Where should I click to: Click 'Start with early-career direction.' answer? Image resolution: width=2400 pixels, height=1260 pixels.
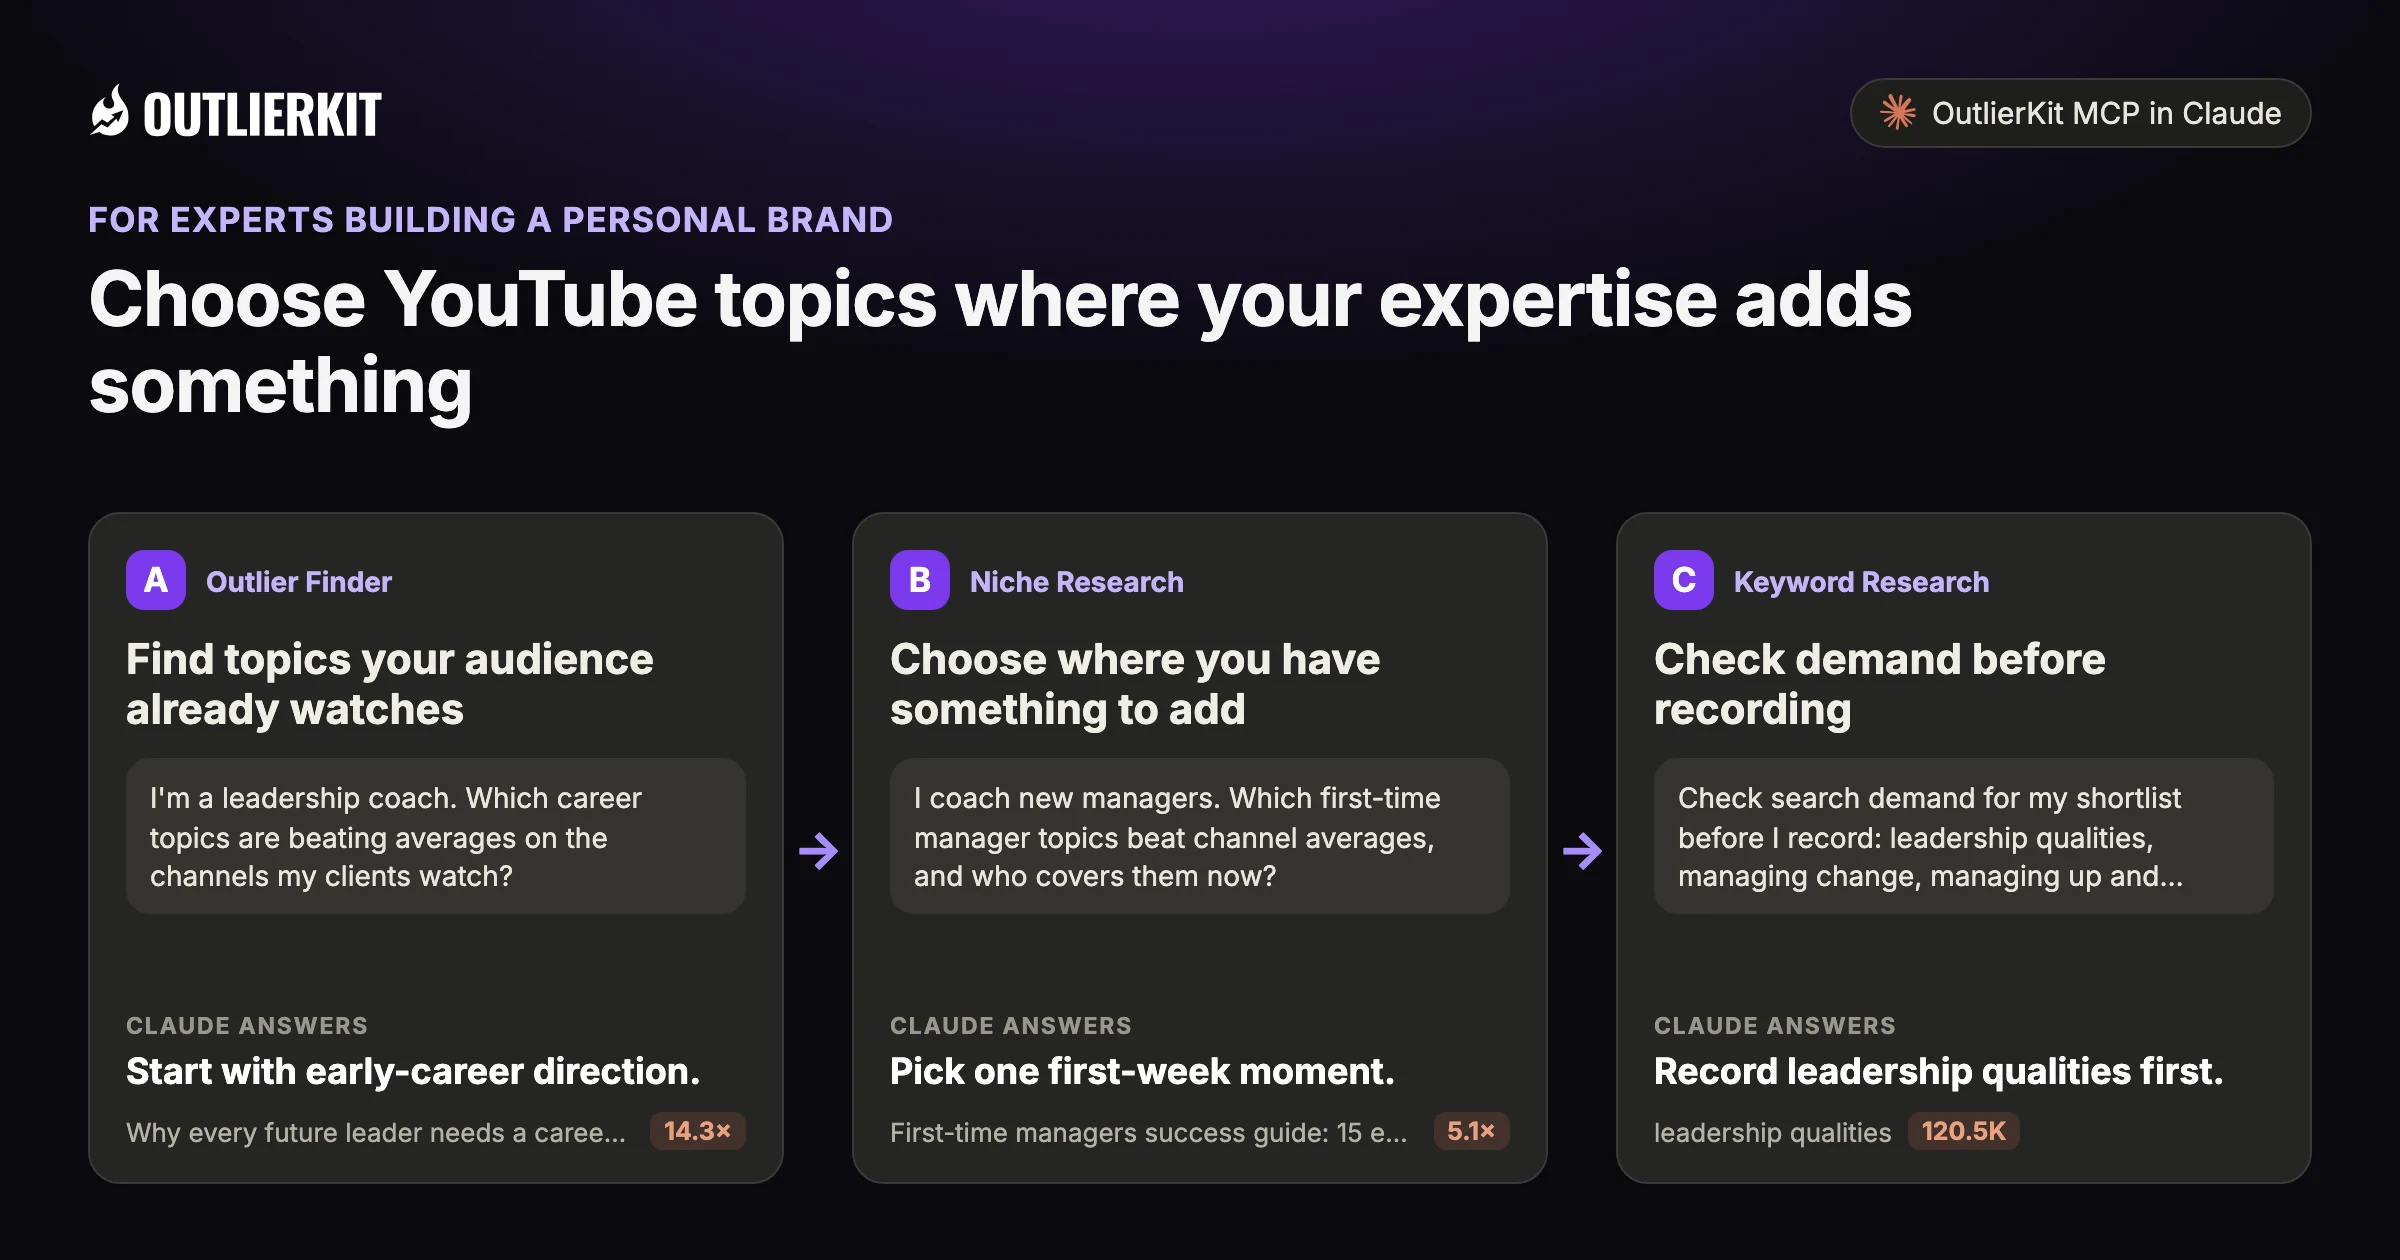coord(413,1071)
